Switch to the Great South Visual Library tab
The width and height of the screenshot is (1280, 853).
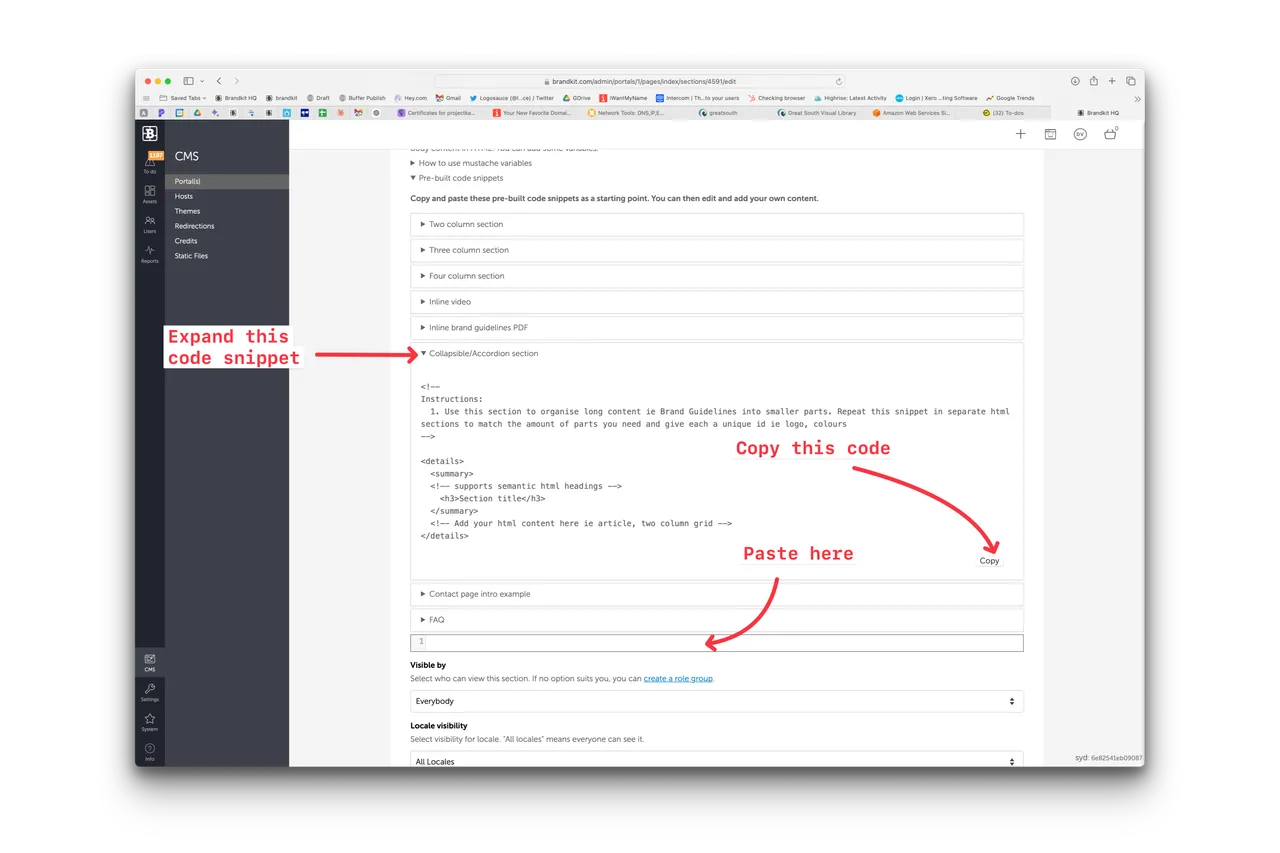click(820, 113)
